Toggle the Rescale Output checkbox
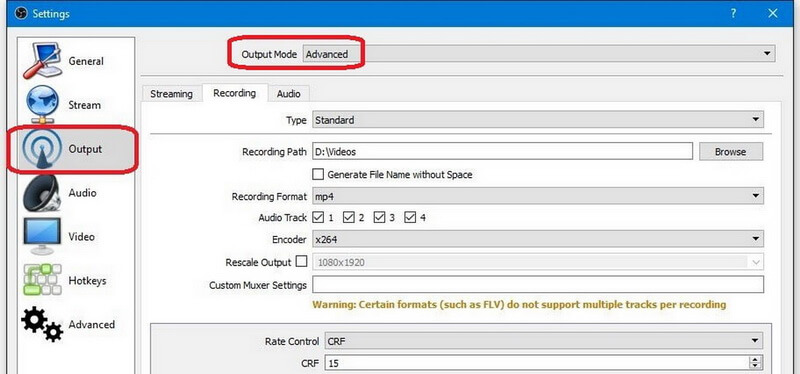The image size is (800, 374). (302, 262)
